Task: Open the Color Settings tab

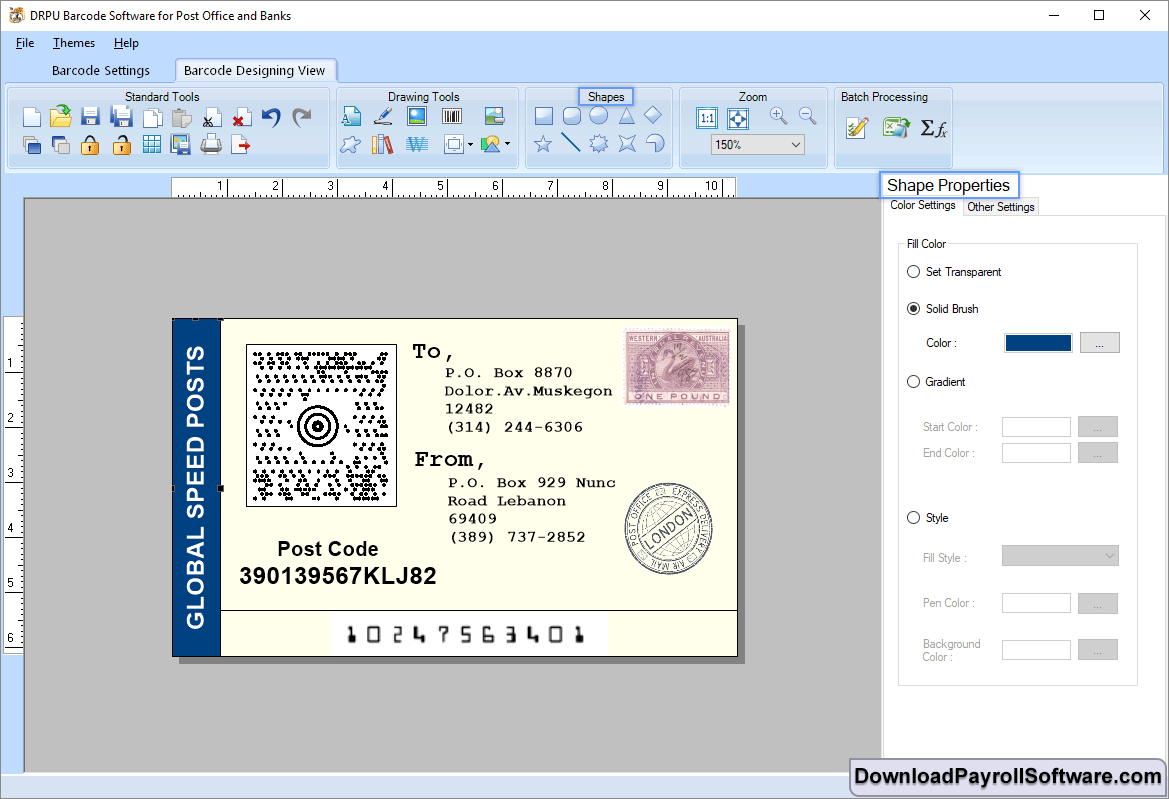Action: pos(922,205)
